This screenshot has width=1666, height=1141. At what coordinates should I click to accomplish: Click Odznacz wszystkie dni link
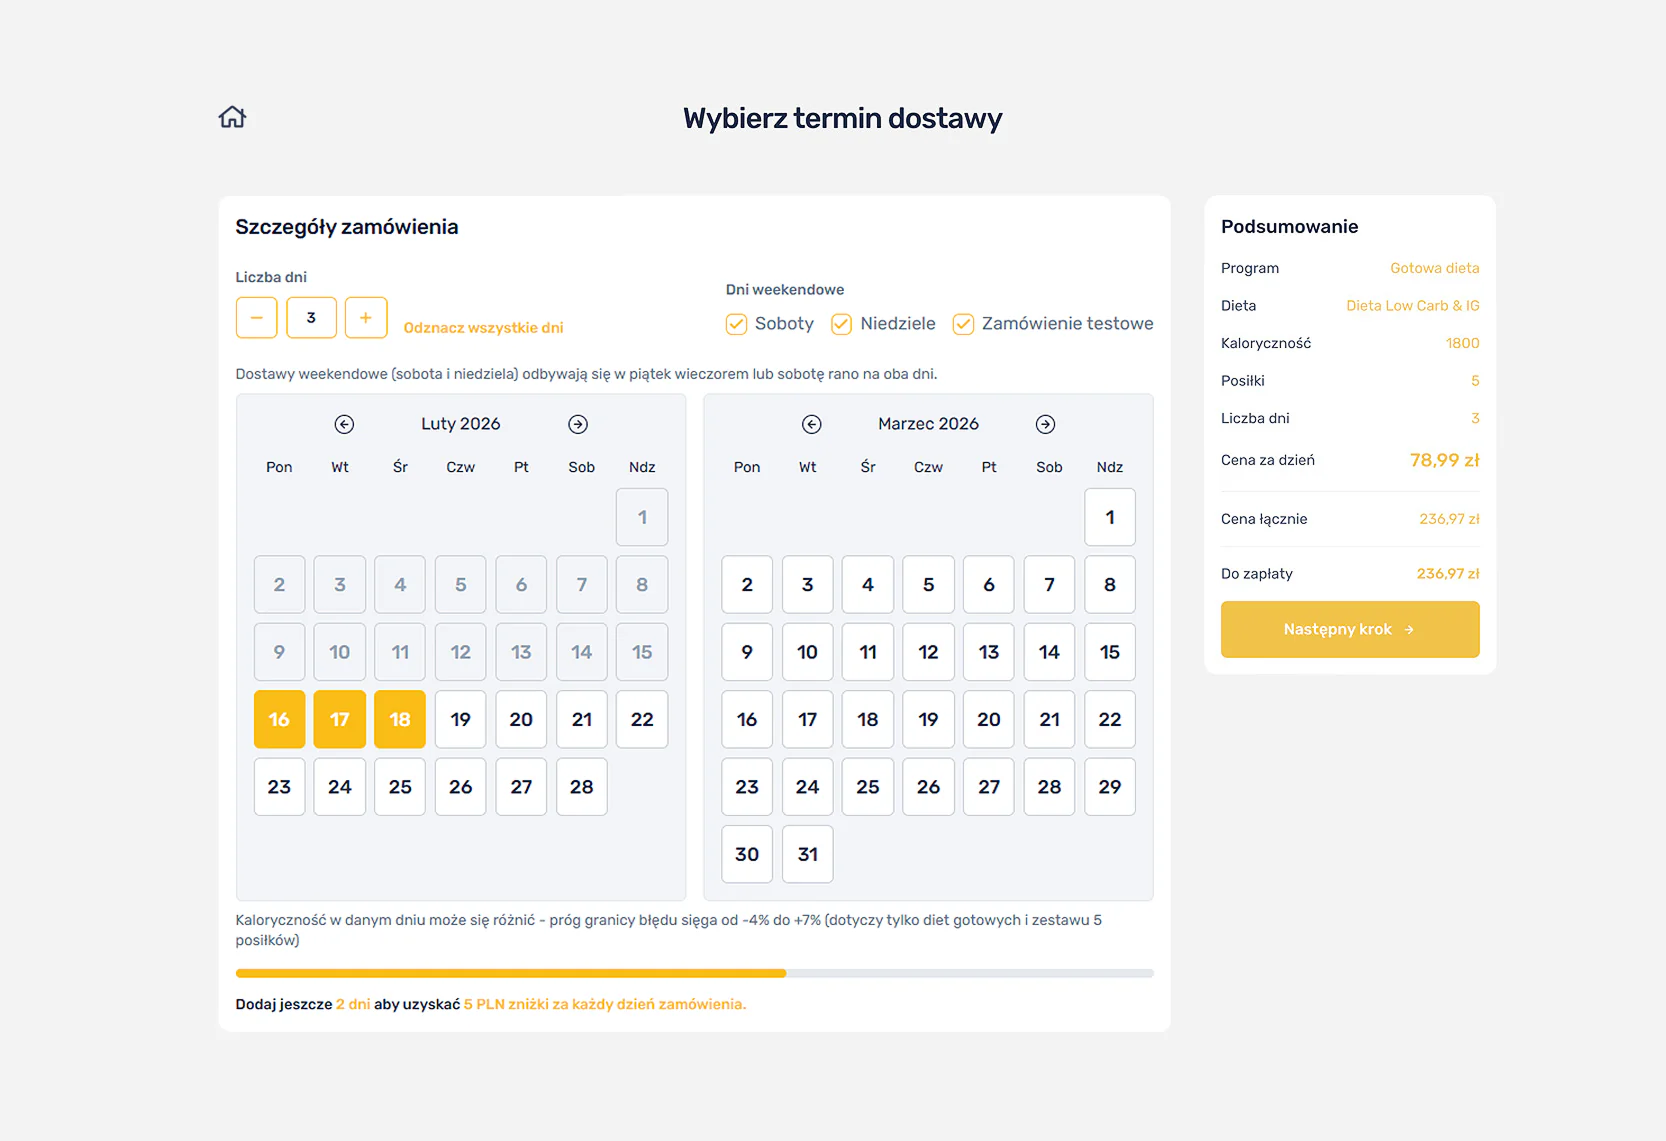pyautogui.click(x=483, y=328)
